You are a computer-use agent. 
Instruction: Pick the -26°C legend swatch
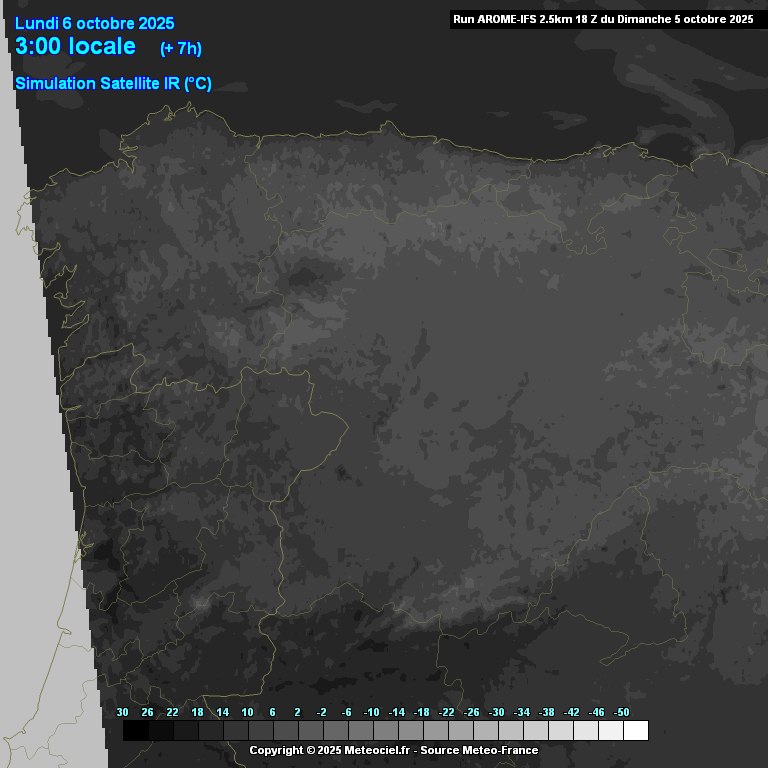point(485,730)
